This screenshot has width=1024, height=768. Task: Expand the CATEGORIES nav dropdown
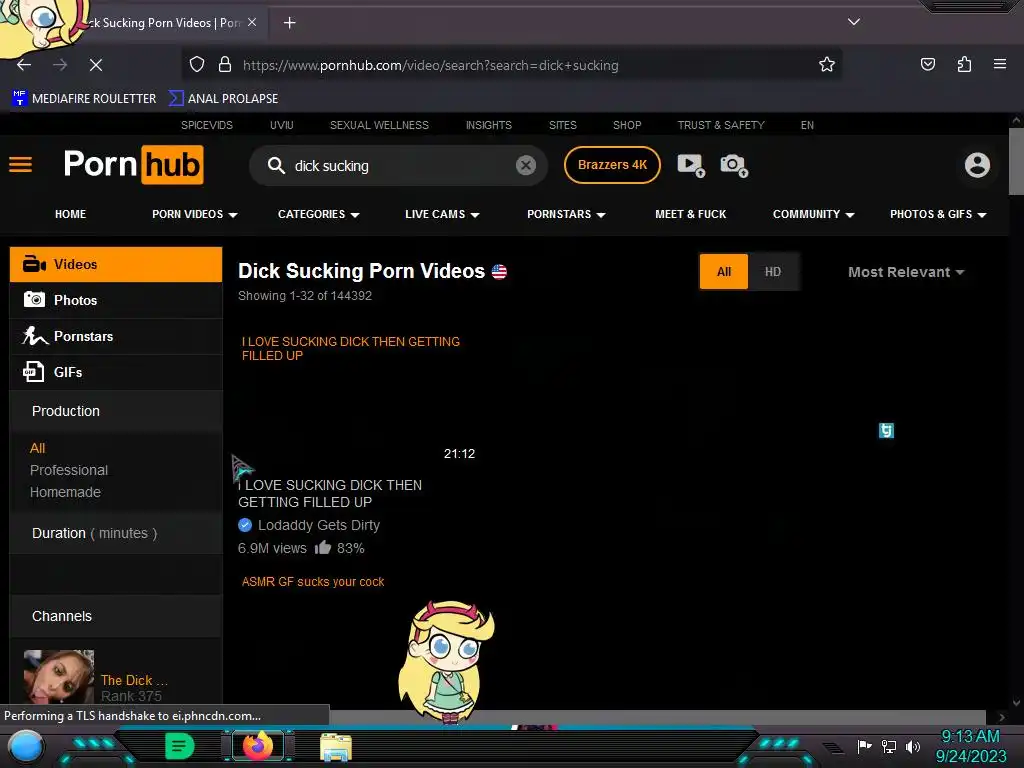coord(319,214)
